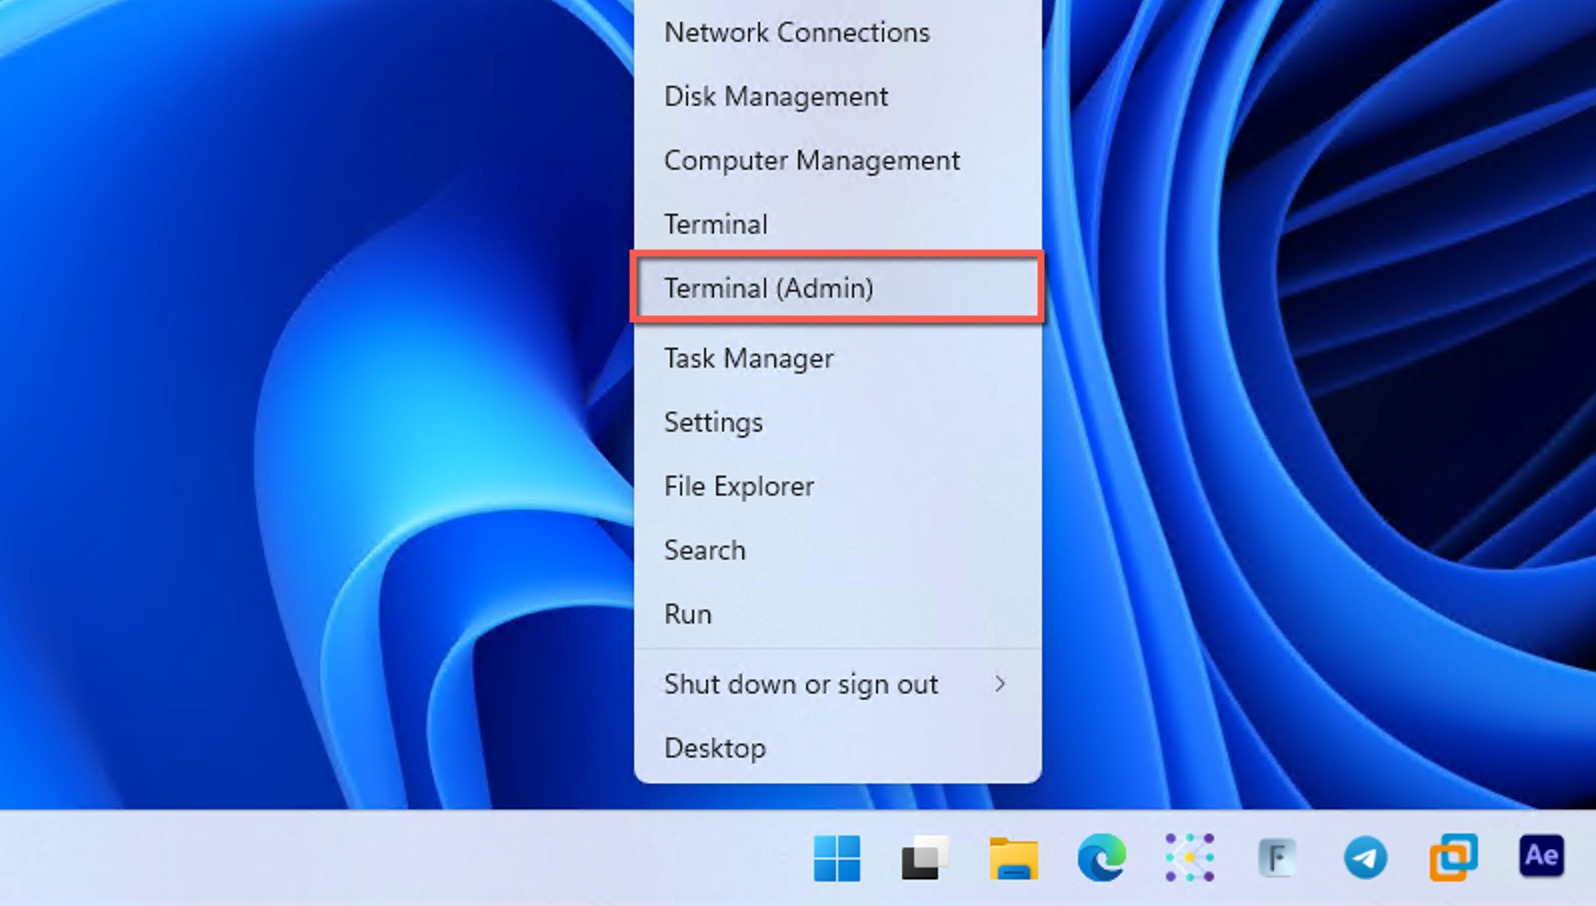The width and height of the screenshot is (1596, 906).
Task: Open the gray F app icon
Action: (x=1277, y=858)
